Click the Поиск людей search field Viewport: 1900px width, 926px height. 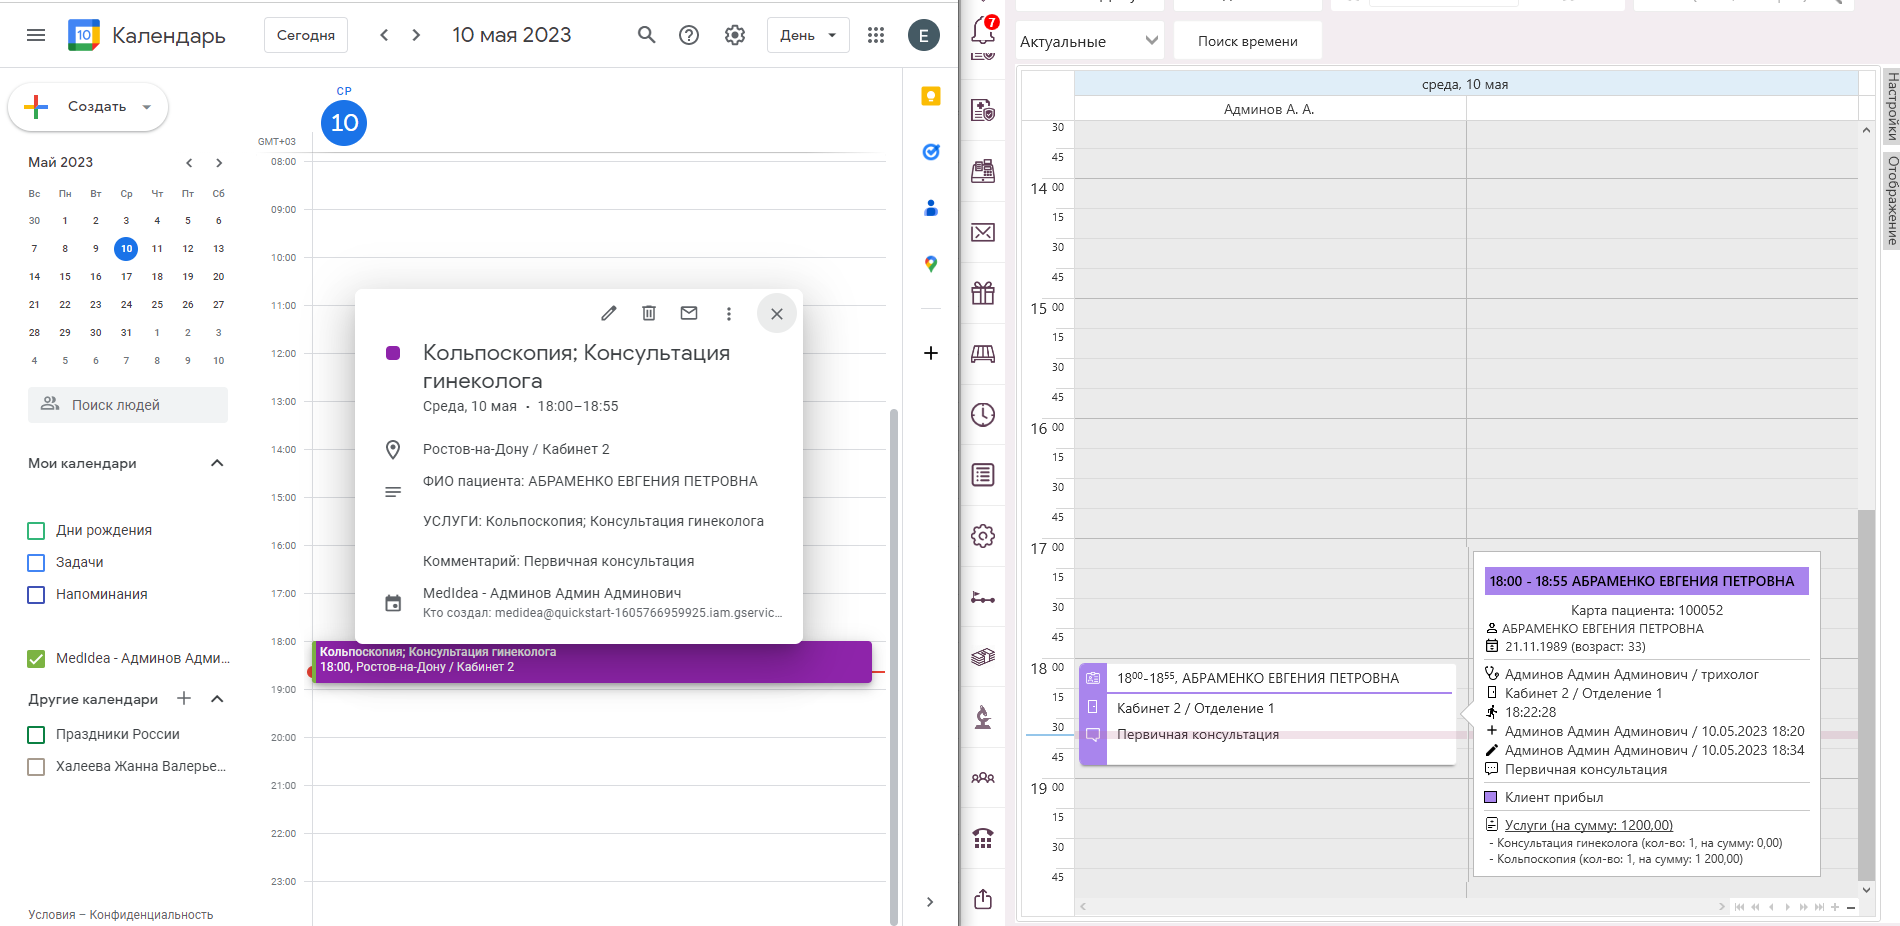[128, 405]
